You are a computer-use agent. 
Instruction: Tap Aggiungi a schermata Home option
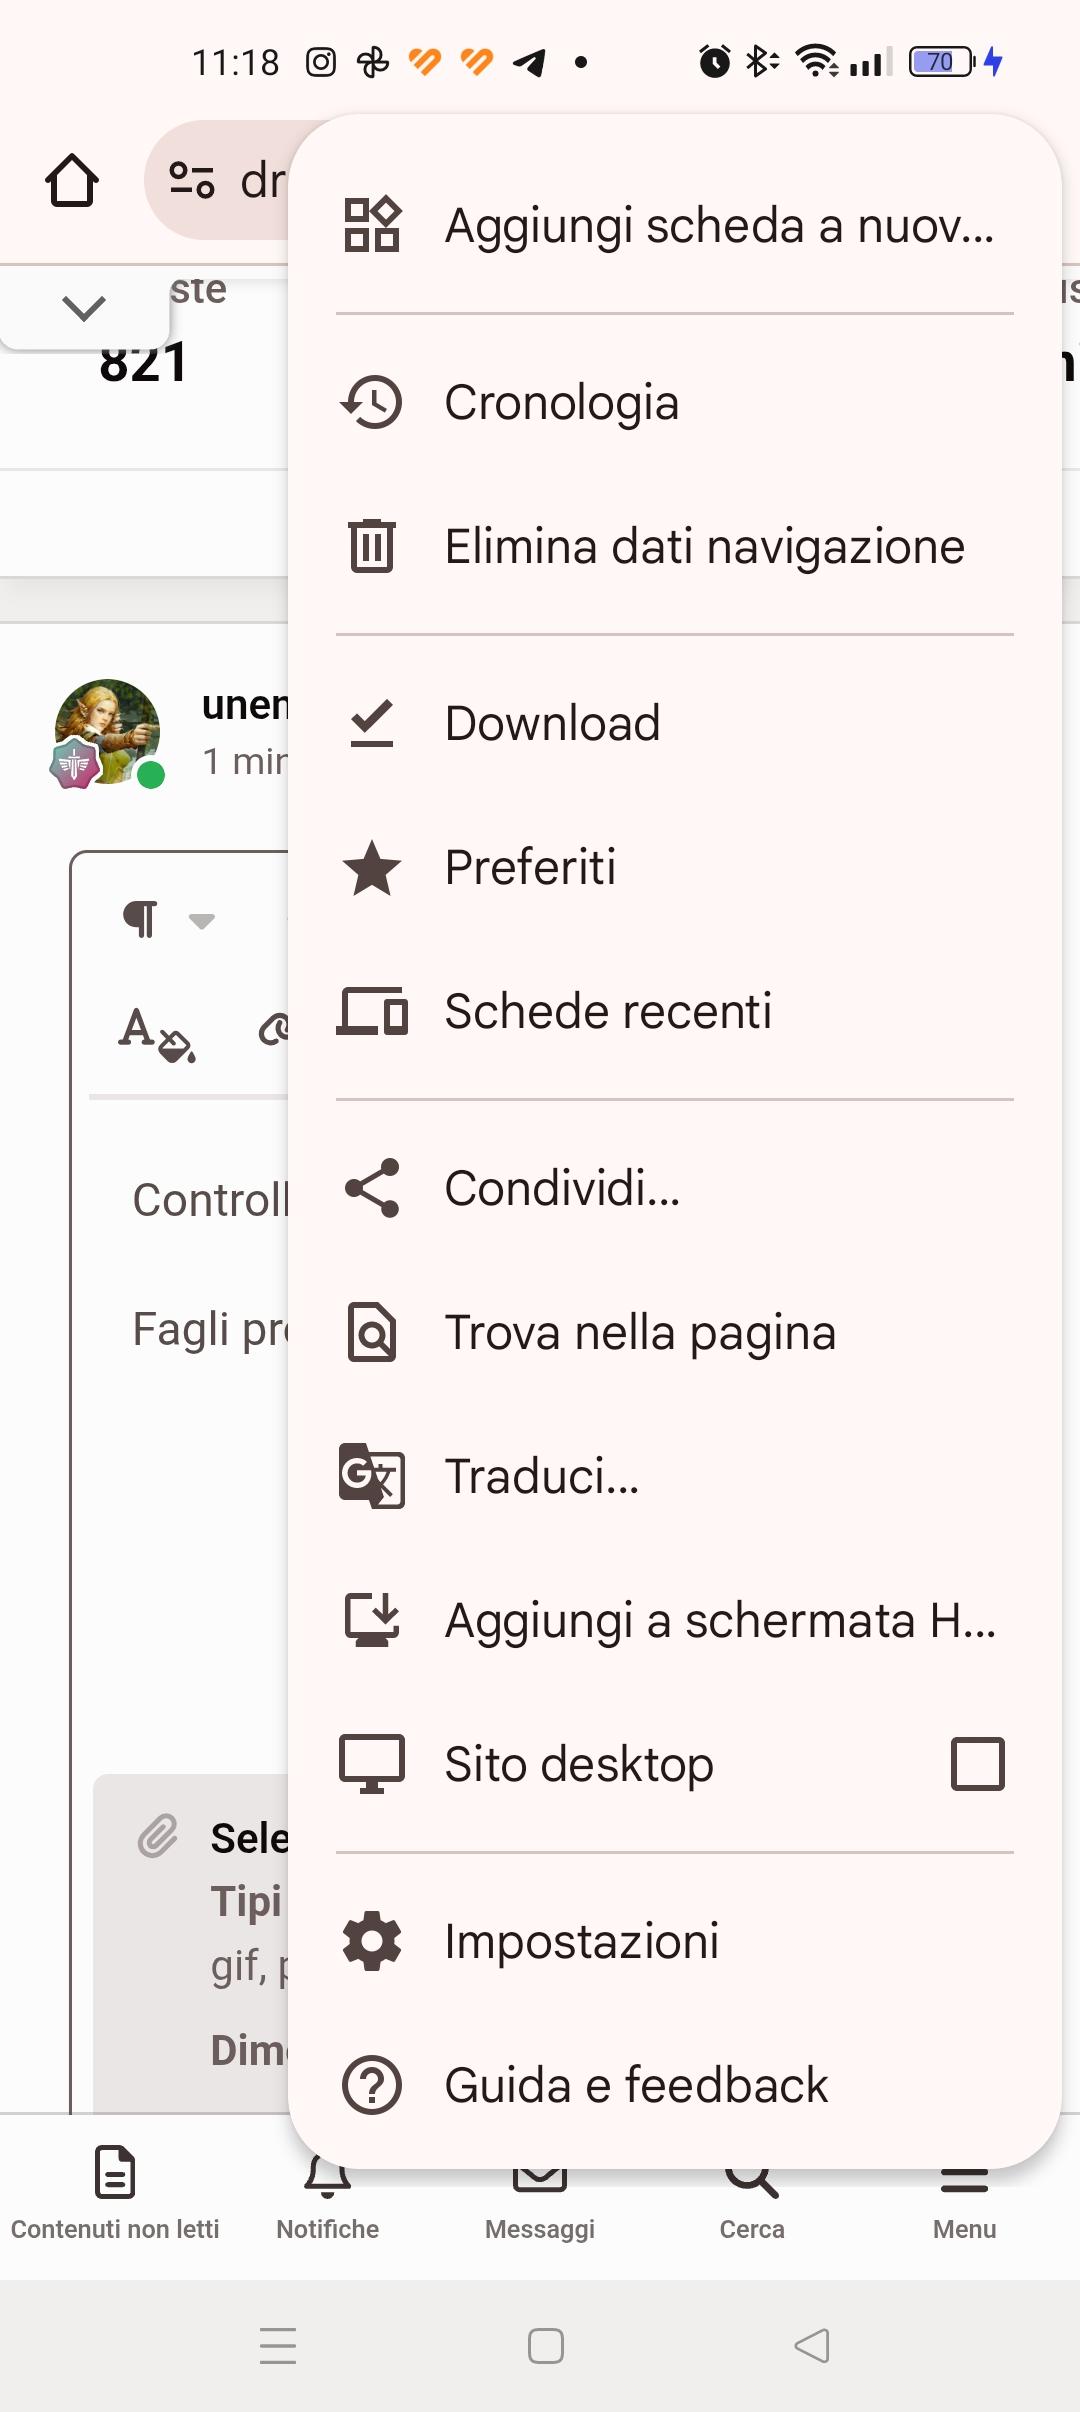coord(720,1620)
